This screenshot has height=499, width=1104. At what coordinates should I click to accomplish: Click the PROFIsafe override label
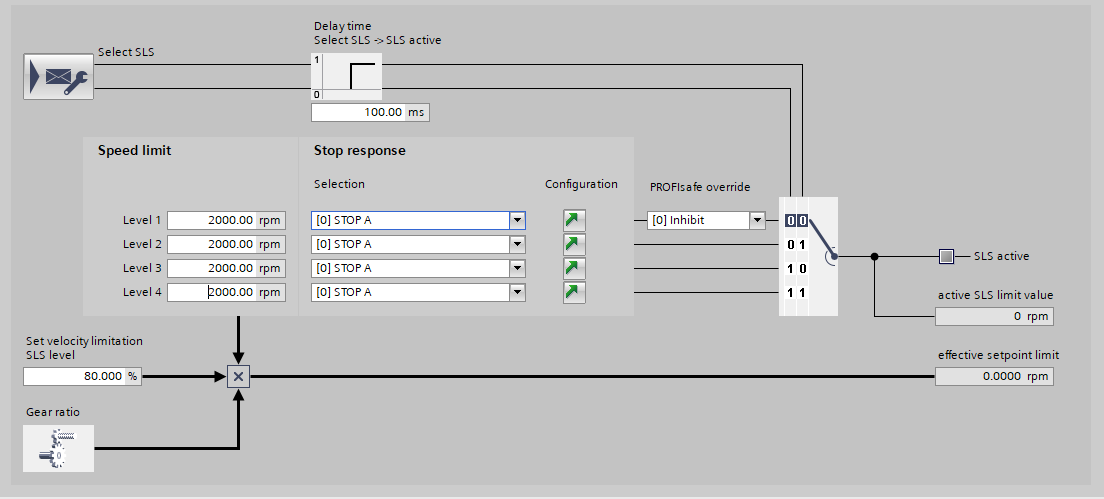coord(700,187)
